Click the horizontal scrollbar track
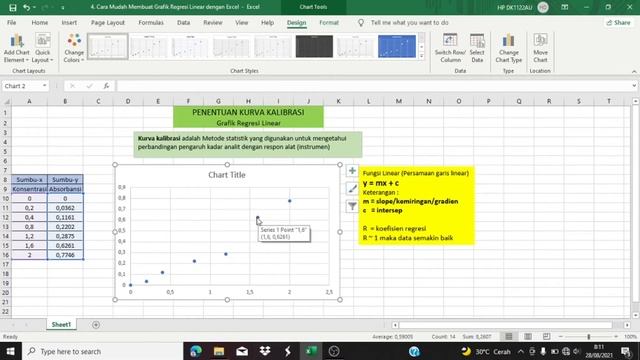640x360 pixels. click(505, 325)
